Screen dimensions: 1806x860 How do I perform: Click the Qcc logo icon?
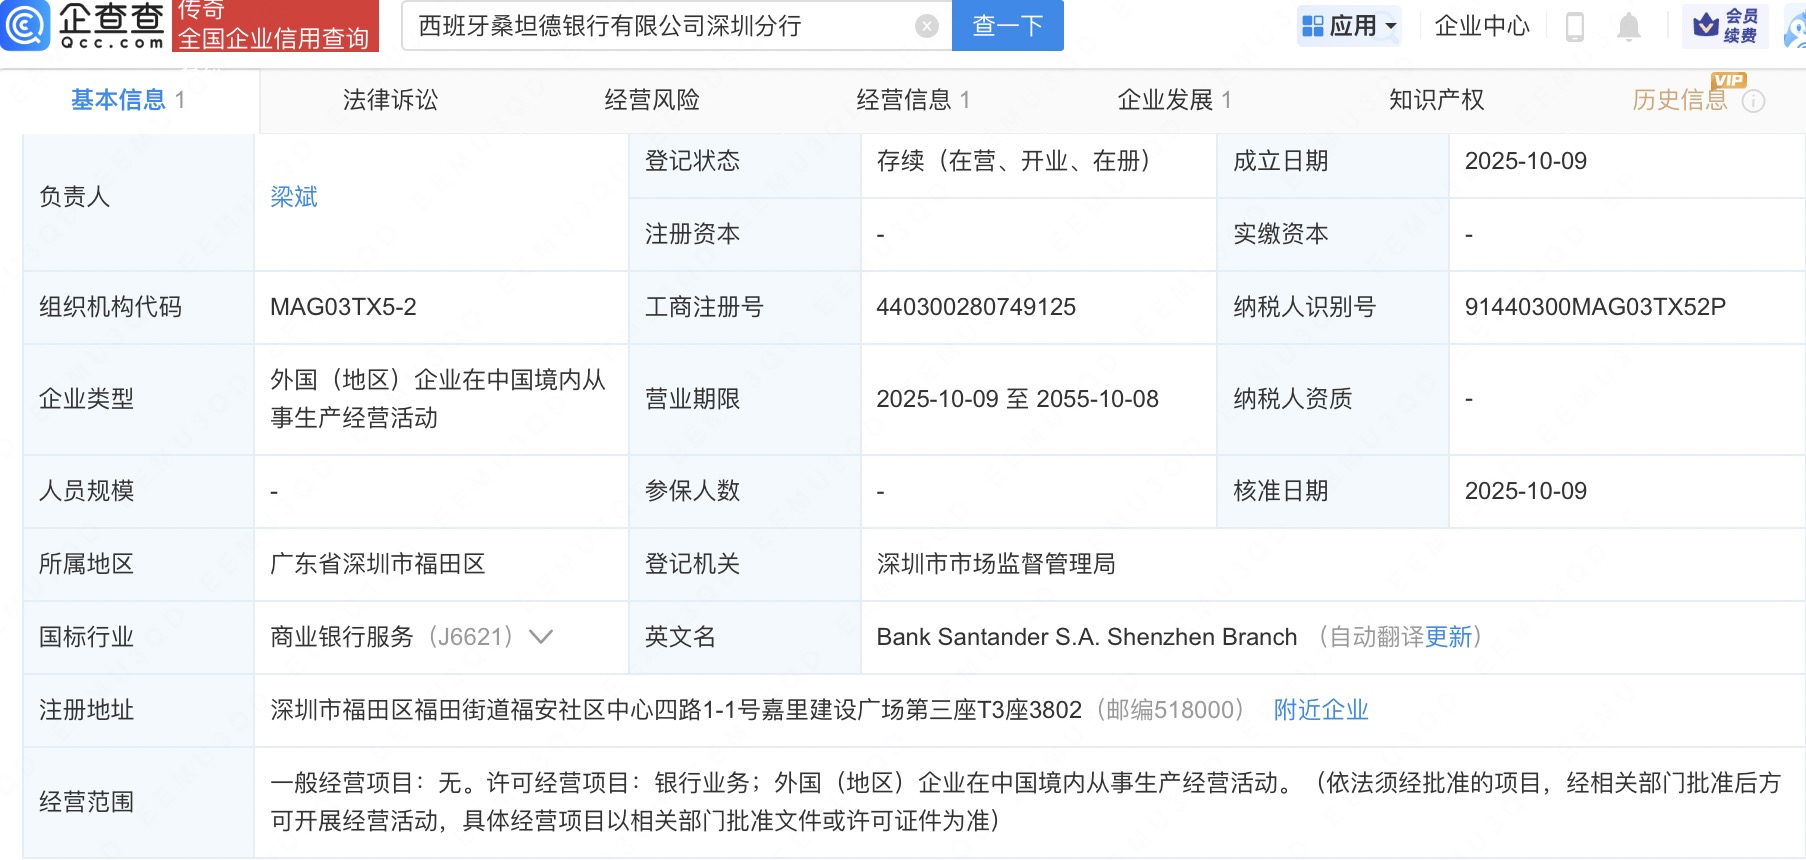point(25,25)
